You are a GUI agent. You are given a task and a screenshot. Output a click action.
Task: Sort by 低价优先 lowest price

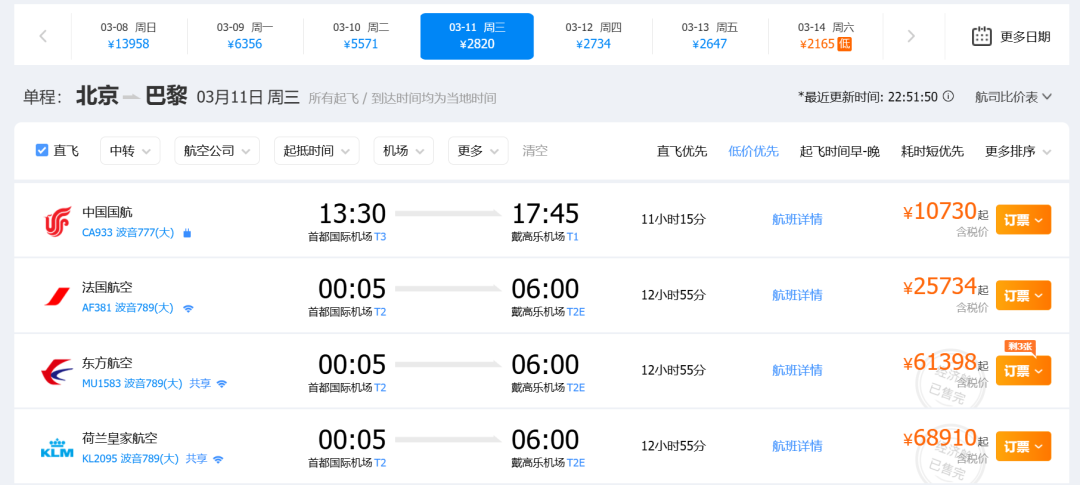(x=753, y=151)
